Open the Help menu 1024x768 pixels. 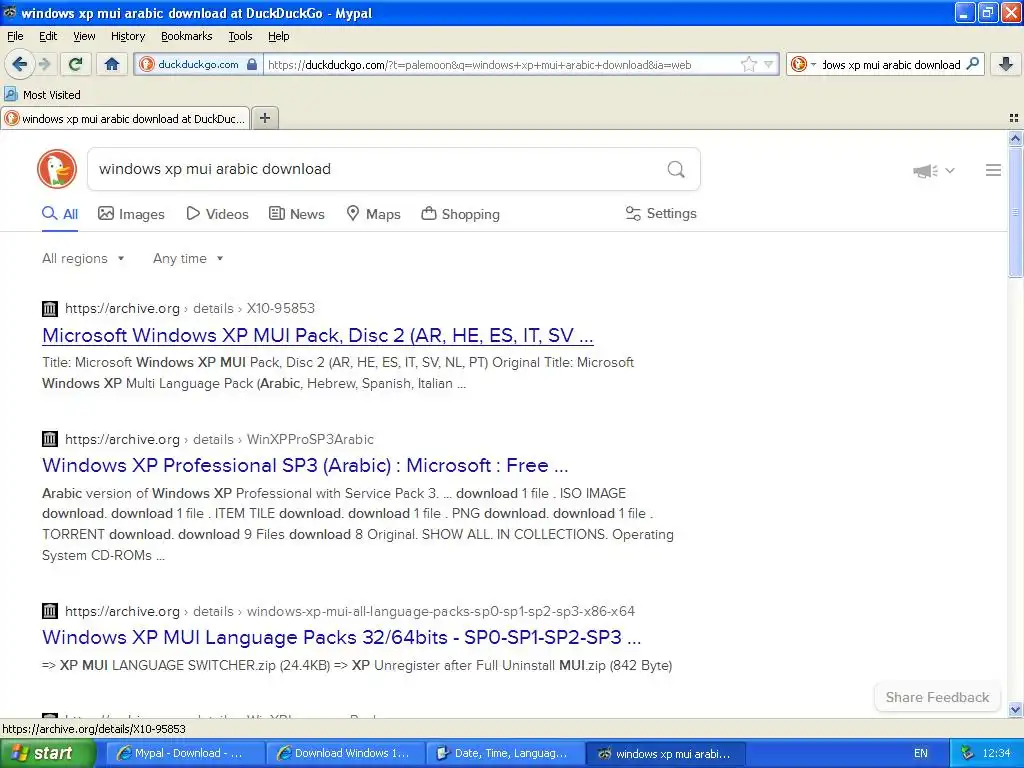click(x=278, y=36)
